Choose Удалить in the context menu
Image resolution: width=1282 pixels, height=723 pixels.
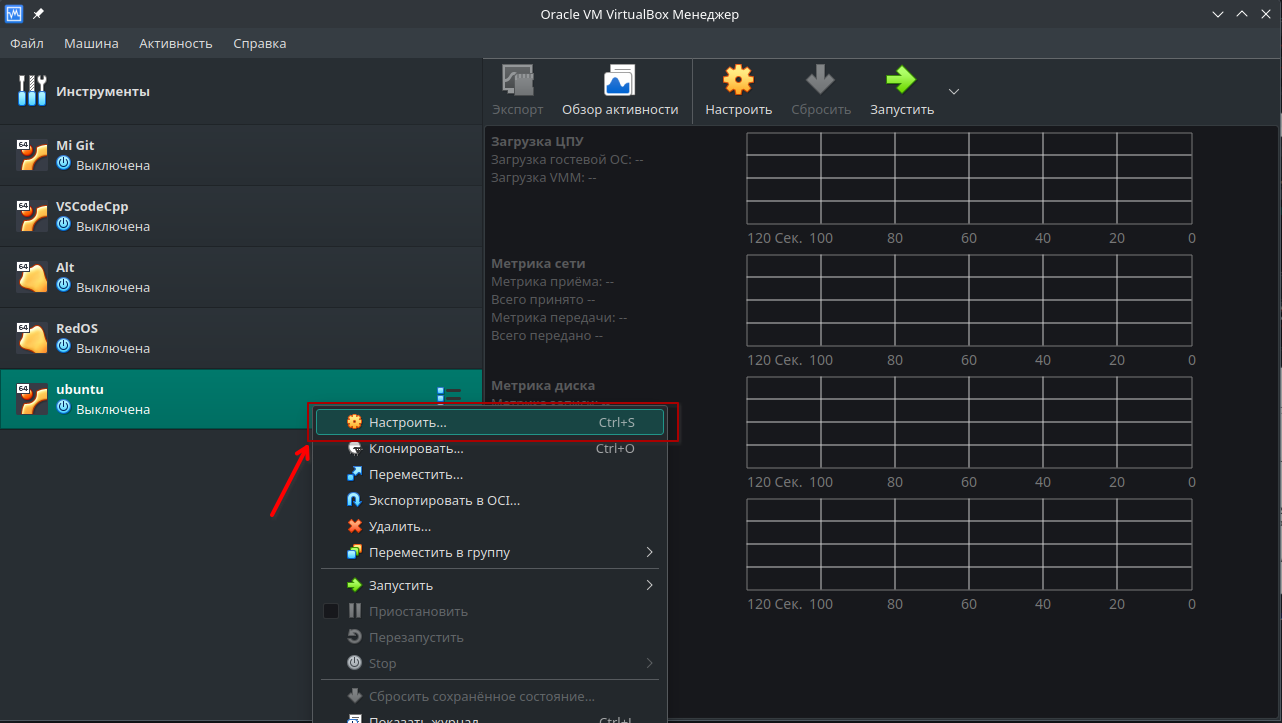point(399,527)
